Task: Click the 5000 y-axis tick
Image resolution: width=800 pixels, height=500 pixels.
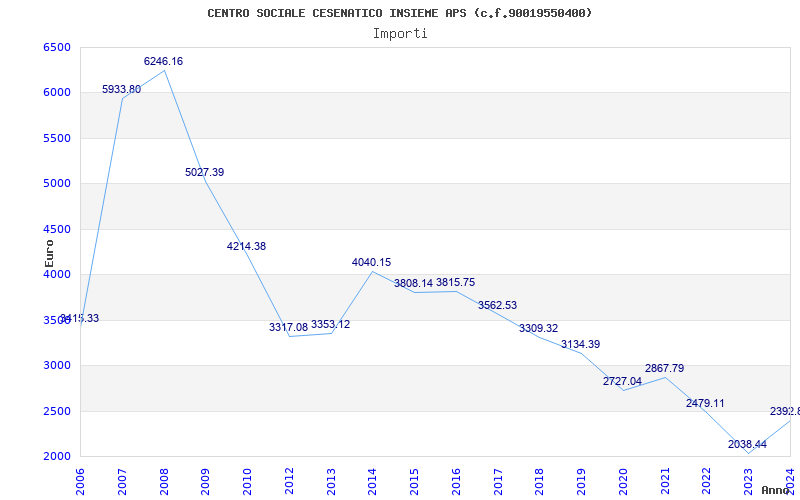Action: [57, 184]
